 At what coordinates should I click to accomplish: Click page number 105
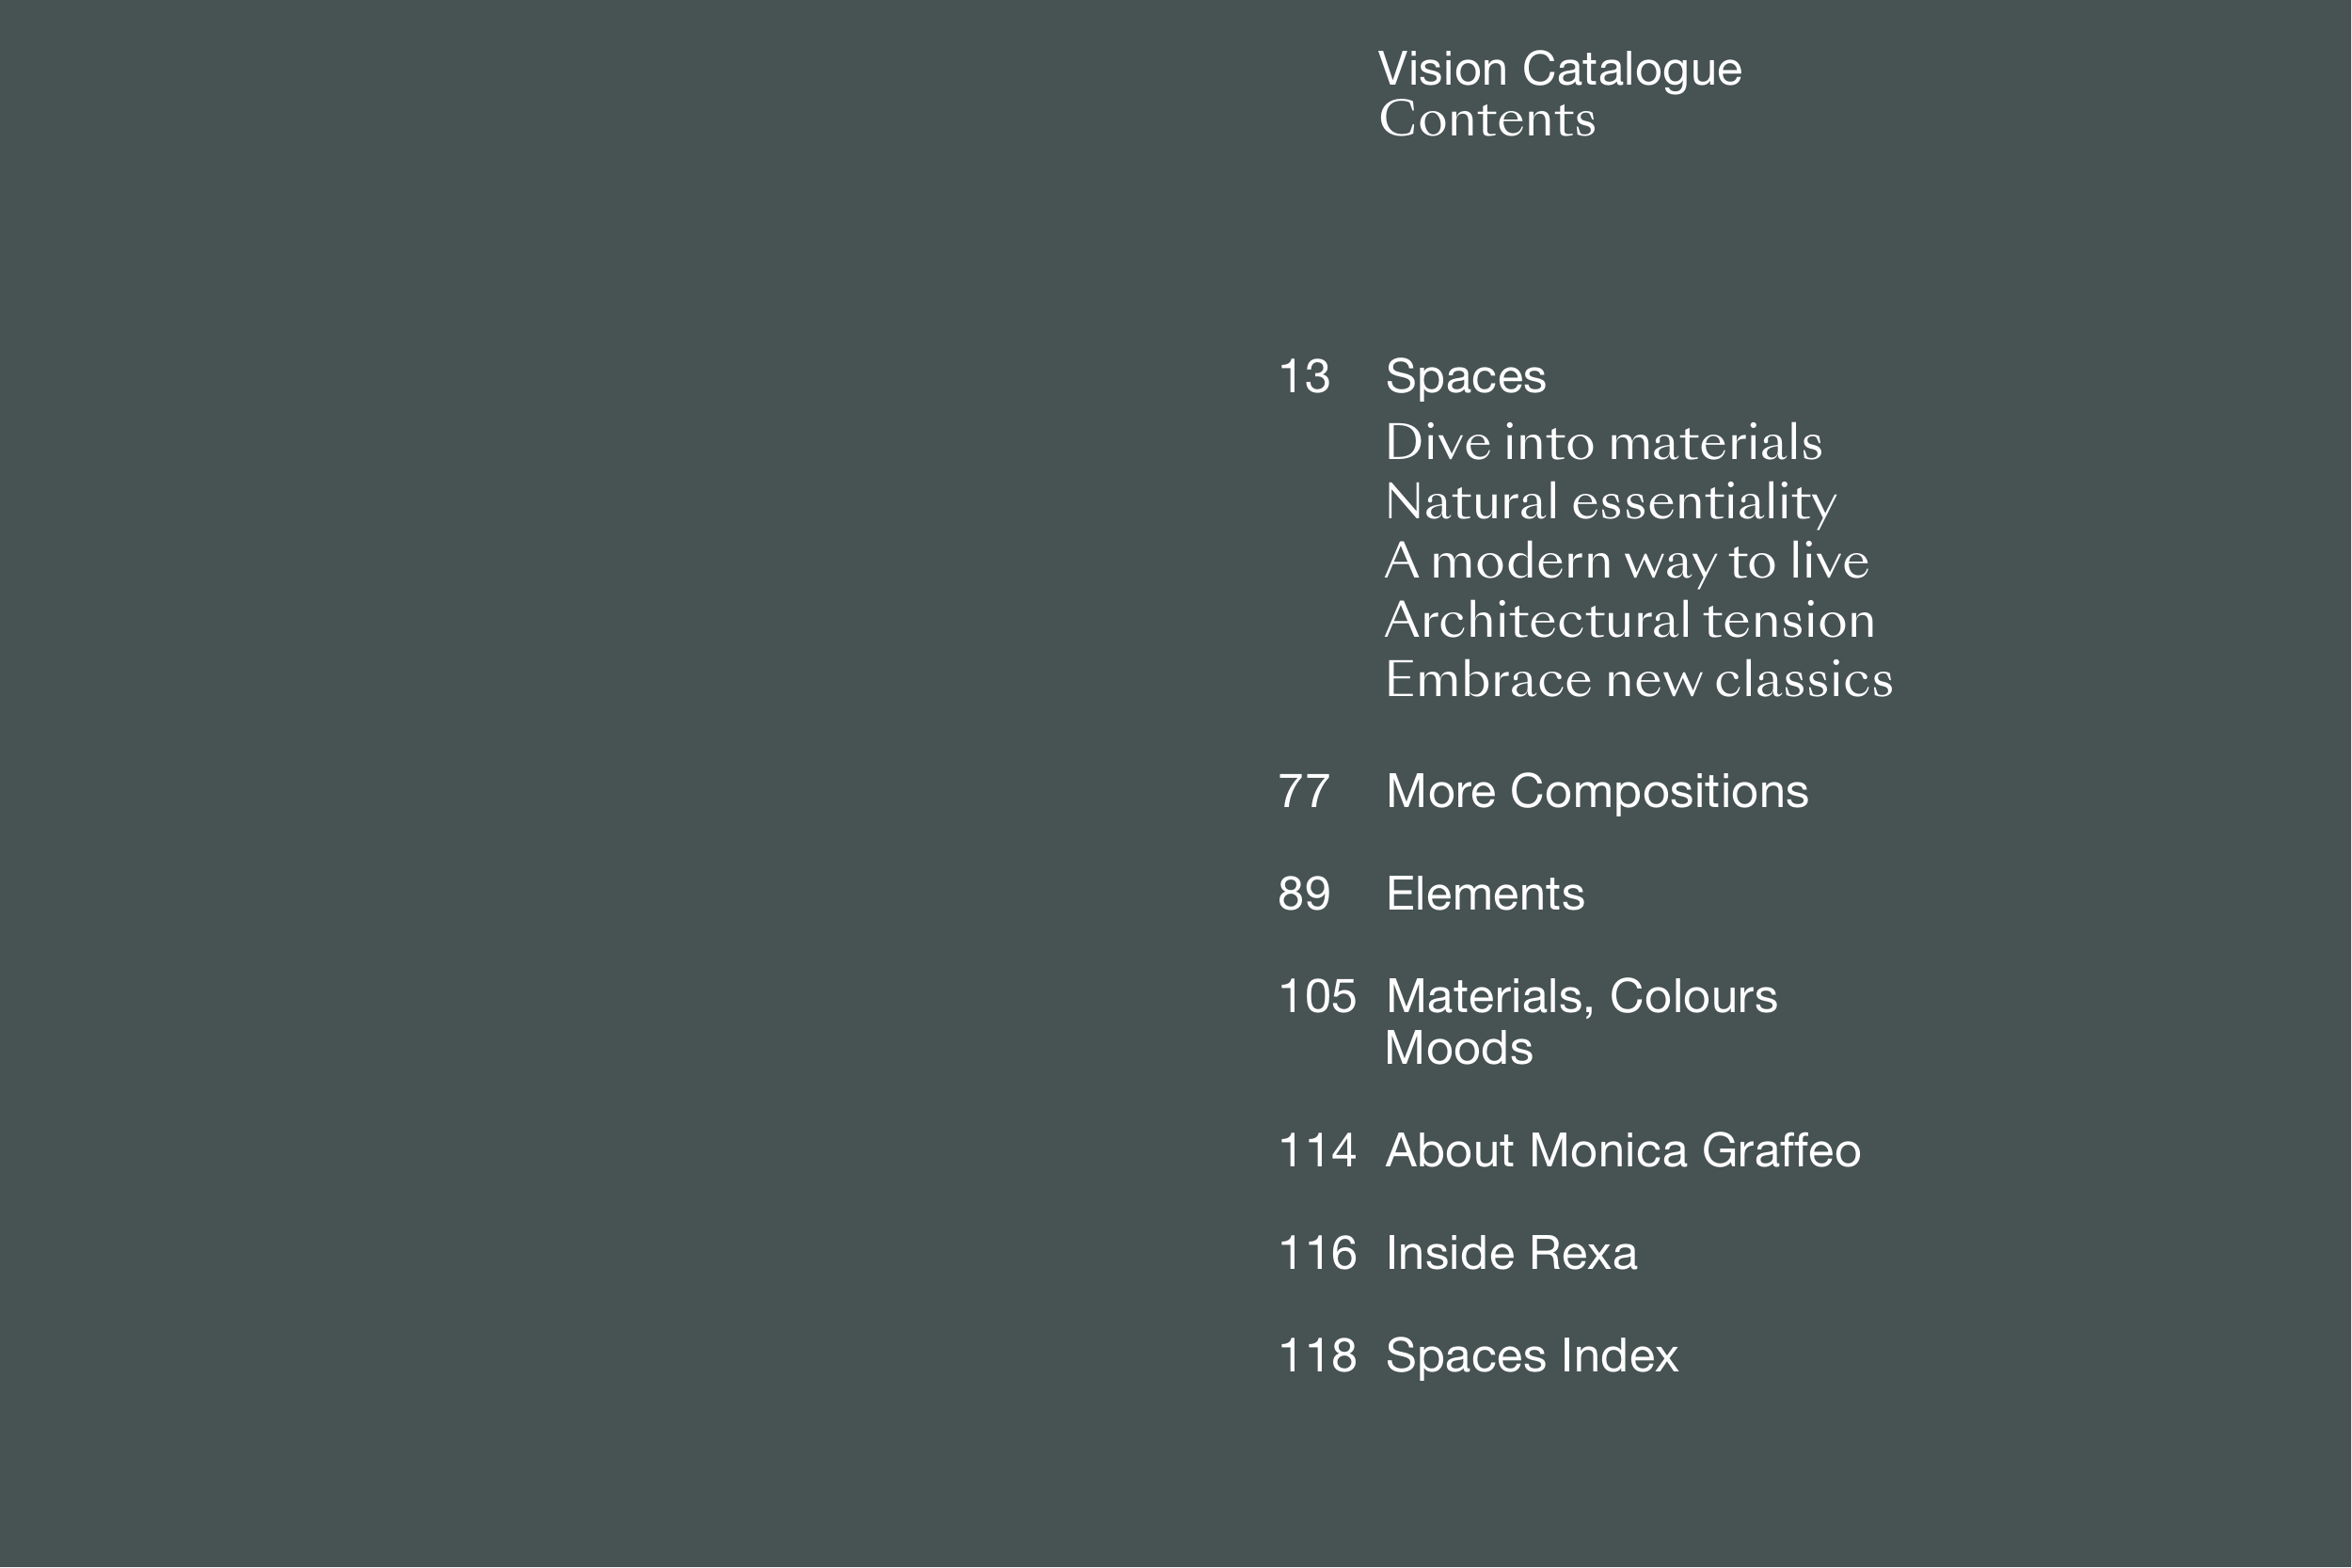pyautogui.click(x=1317, y=997)
